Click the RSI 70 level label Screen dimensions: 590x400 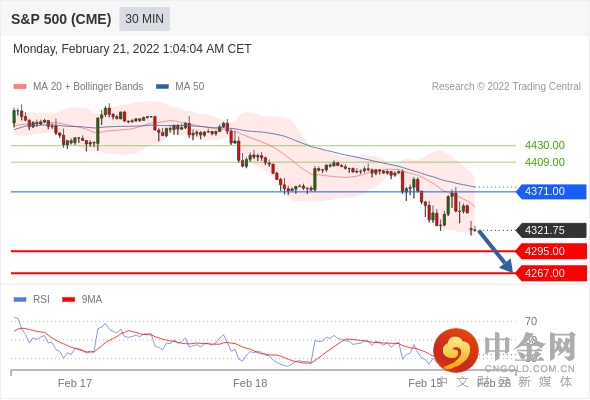point(531,321)
